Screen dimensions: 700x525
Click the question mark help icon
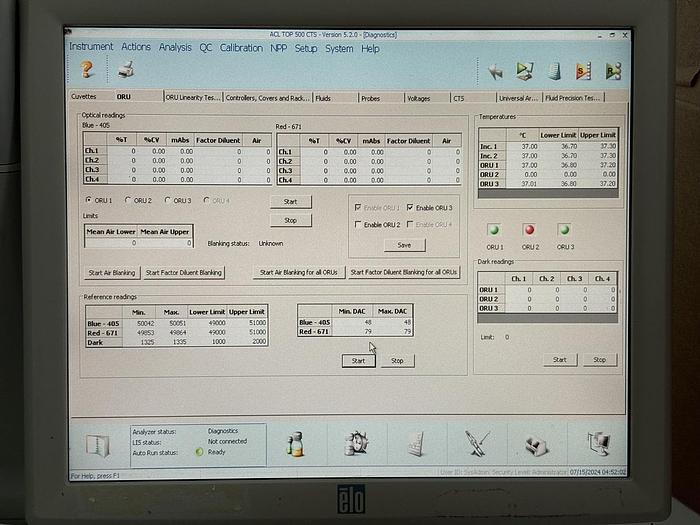pos(86,69)
